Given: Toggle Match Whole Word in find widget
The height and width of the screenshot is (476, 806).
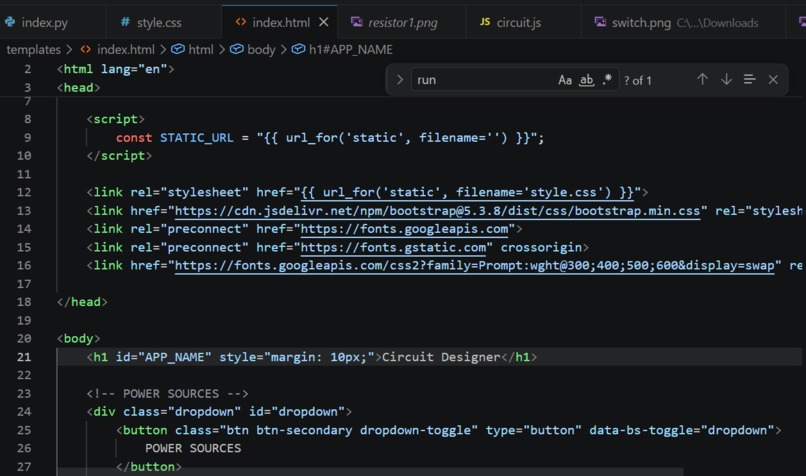Looking at the screenshot, I should click(x=587, y=80).
